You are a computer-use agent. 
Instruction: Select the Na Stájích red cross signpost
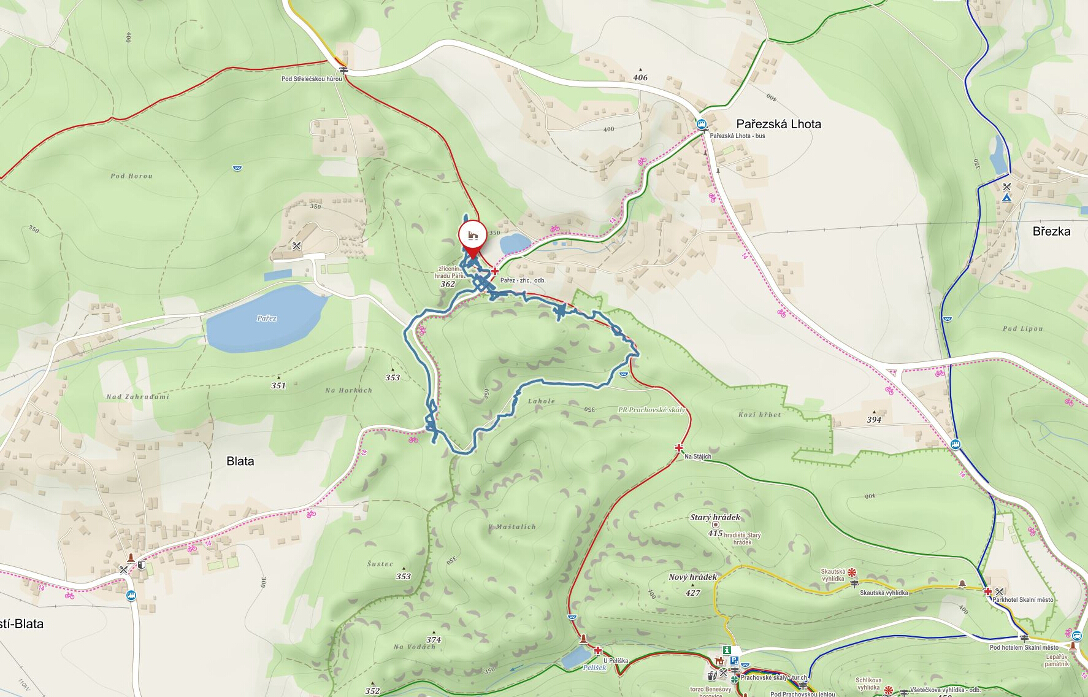click(679, 448)
